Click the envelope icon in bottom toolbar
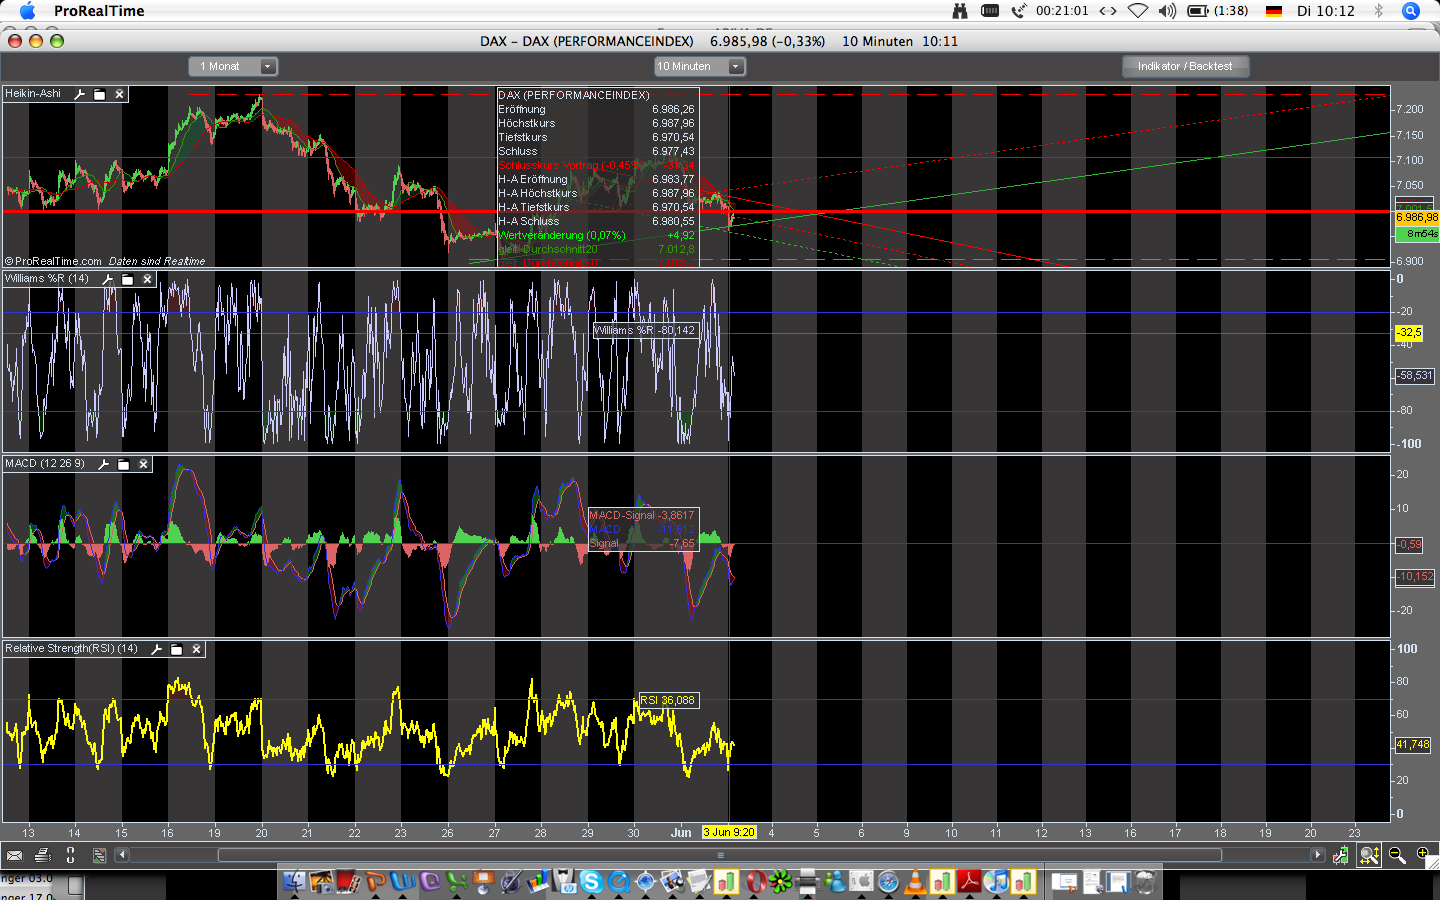This screenshot has width=1440, height=900. (x=14, y=855)
